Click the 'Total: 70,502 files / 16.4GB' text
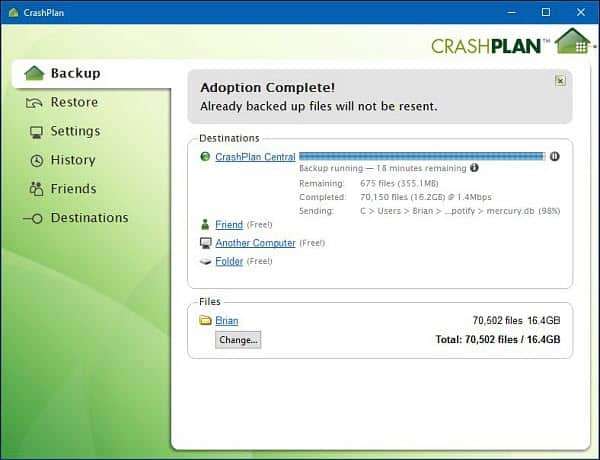This screenshot has height=460, width=600. (498, 339)
